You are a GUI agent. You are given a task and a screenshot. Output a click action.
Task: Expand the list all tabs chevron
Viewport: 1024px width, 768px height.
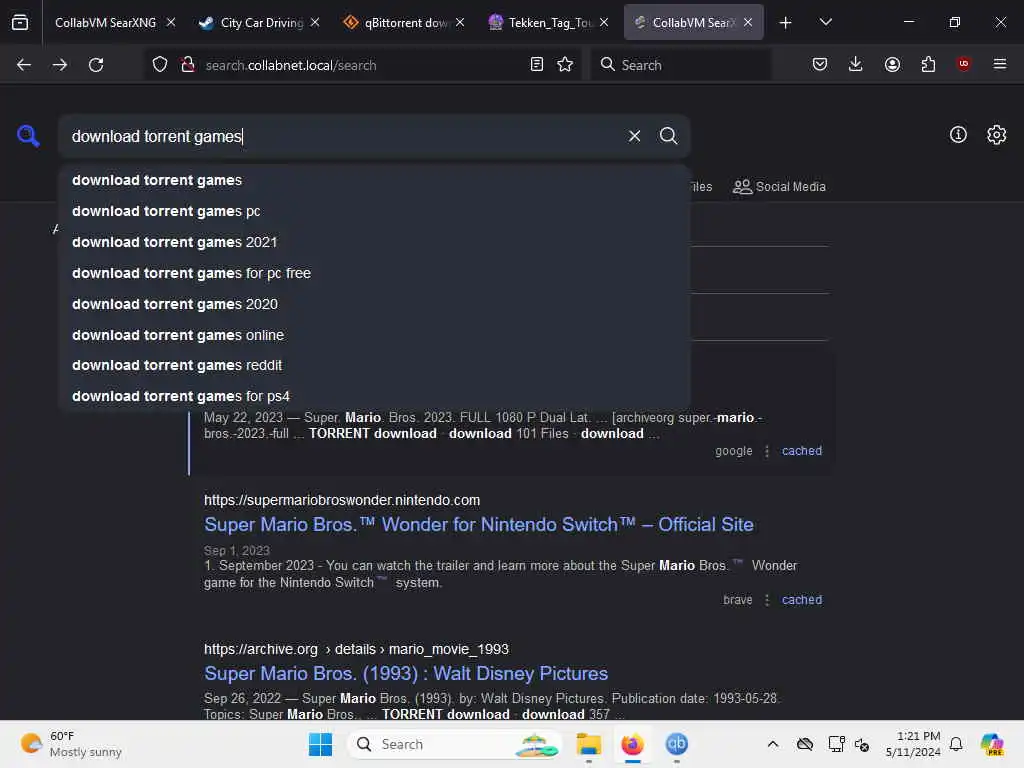825,22
